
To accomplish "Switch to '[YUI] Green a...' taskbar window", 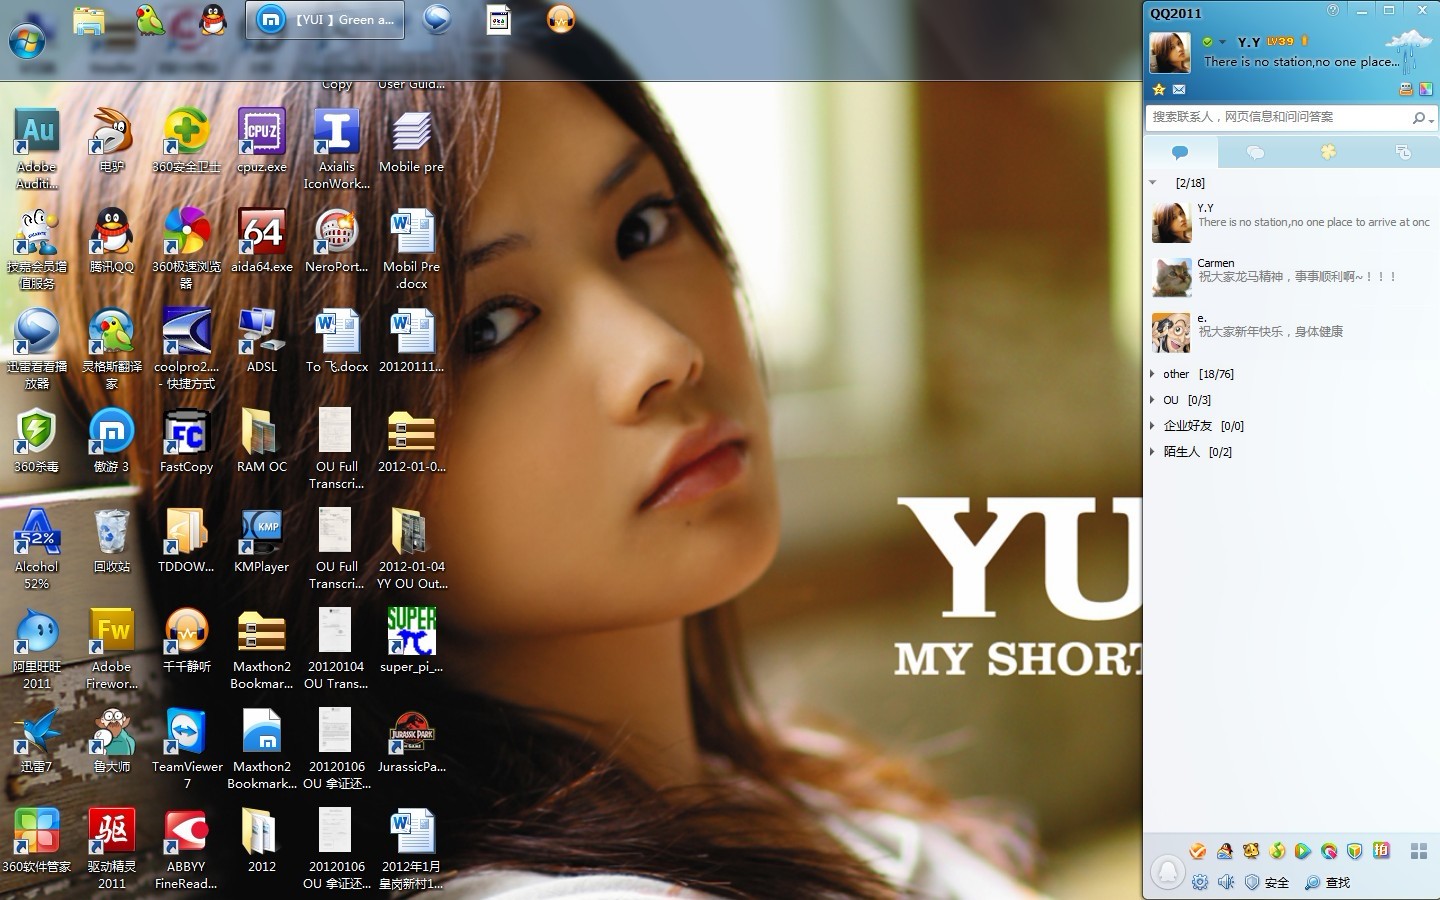I will coord(325,20).
